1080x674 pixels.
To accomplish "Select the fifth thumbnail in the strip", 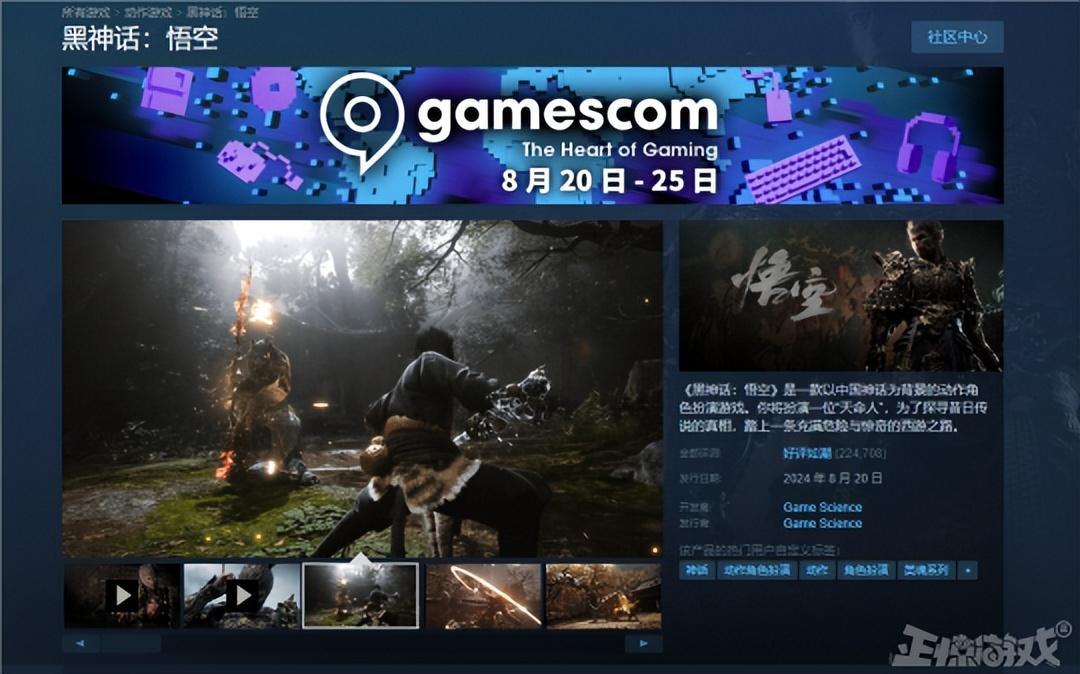I will tap(603, 596).
